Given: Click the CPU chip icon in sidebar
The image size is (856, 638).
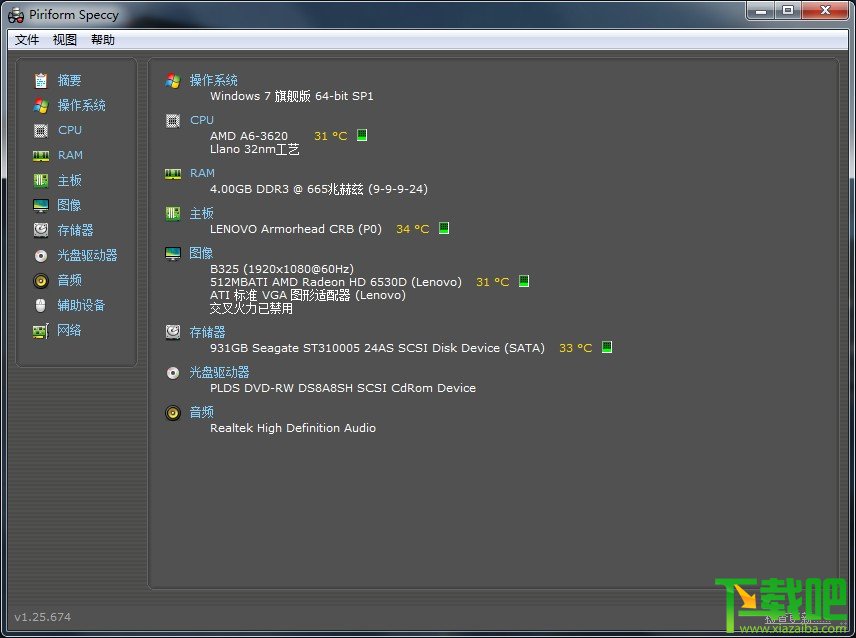Looking at the screenshot, I should [41, 130].
